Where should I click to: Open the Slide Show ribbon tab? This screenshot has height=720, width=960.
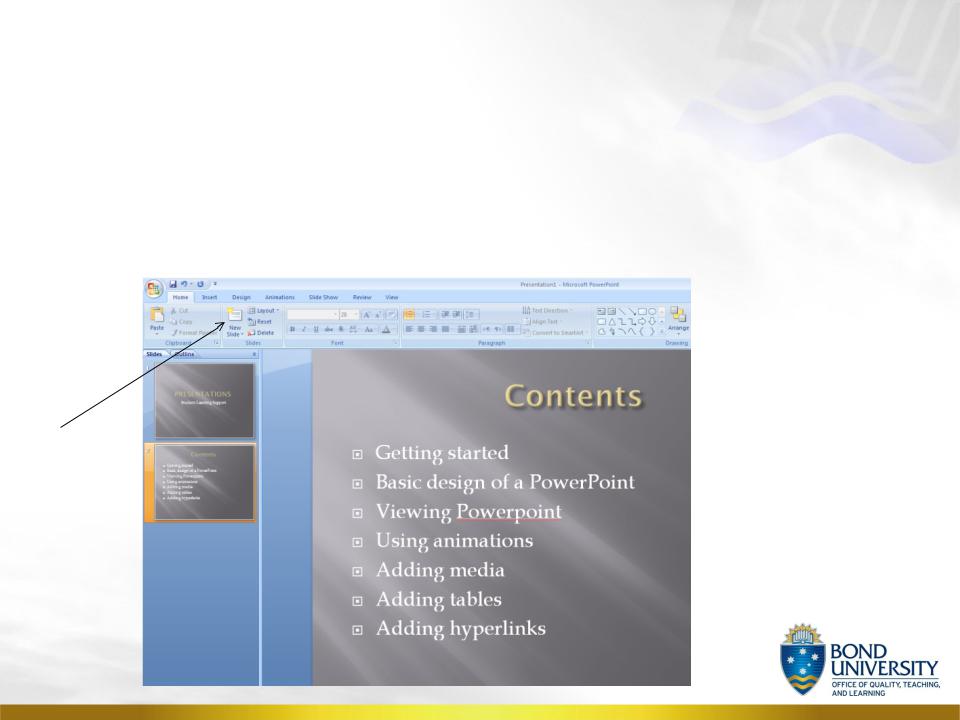click(323, 298)
